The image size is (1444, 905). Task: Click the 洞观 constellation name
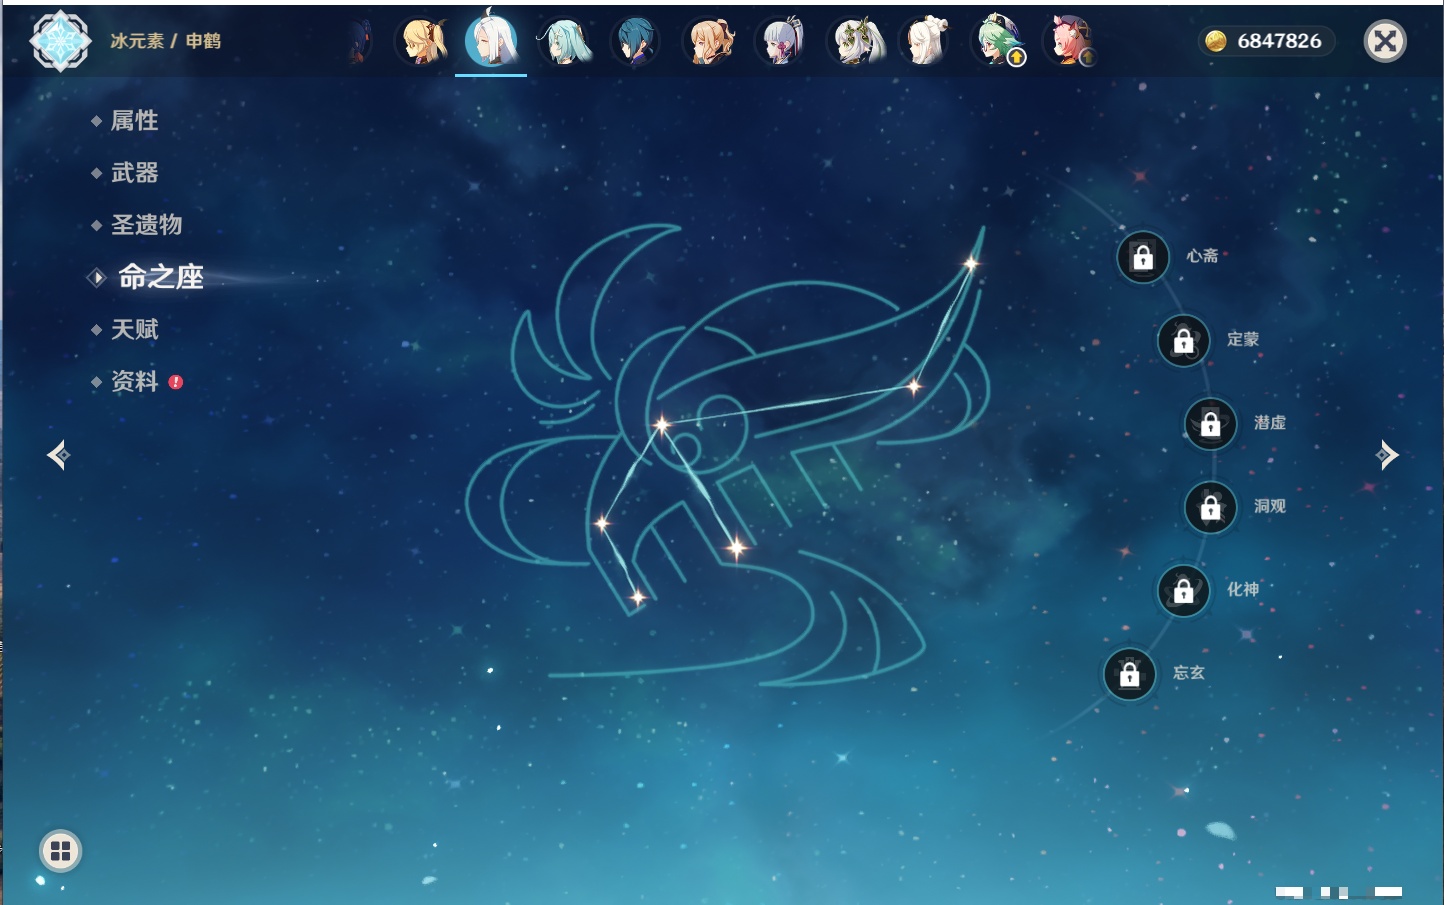[1270, 506]
